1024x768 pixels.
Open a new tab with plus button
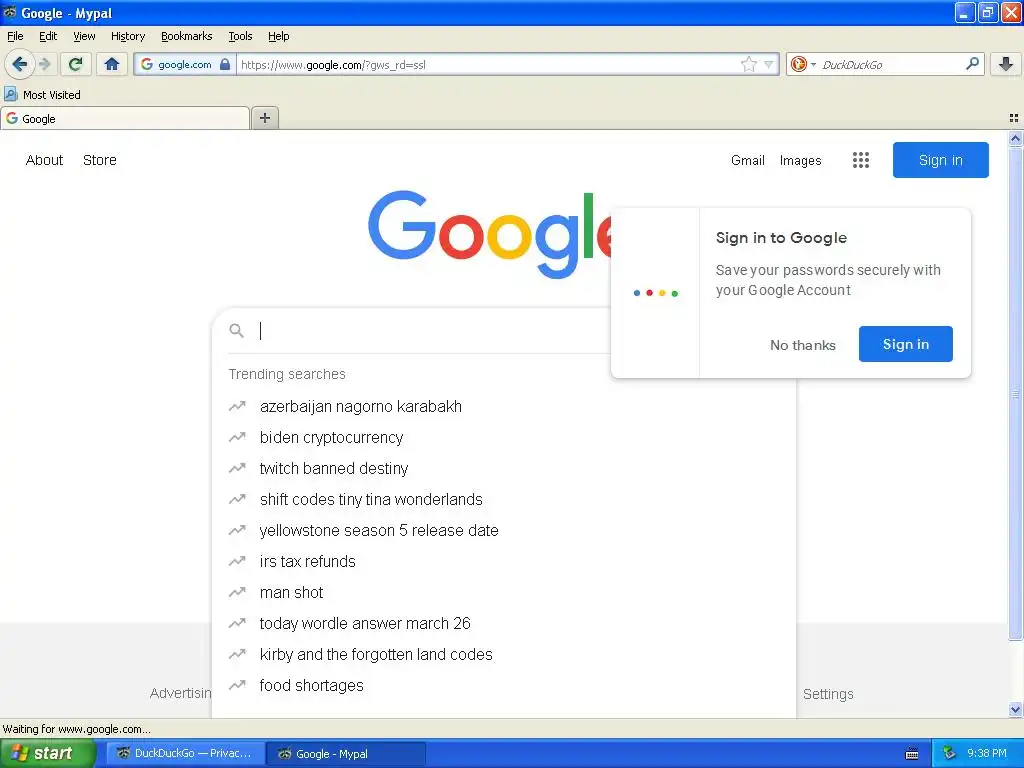(x=264, y=118)
